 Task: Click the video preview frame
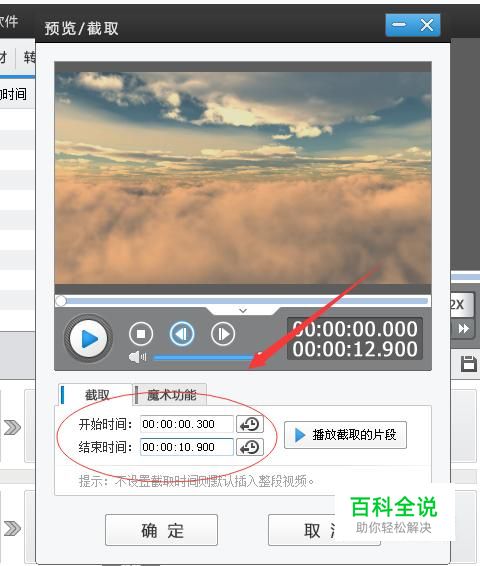(x=243, y=178)
